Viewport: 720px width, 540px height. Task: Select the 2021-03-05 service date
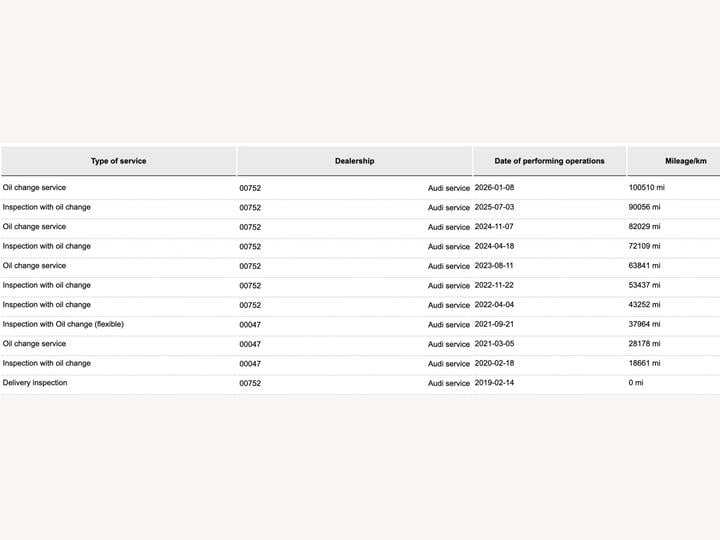point(494,344)
